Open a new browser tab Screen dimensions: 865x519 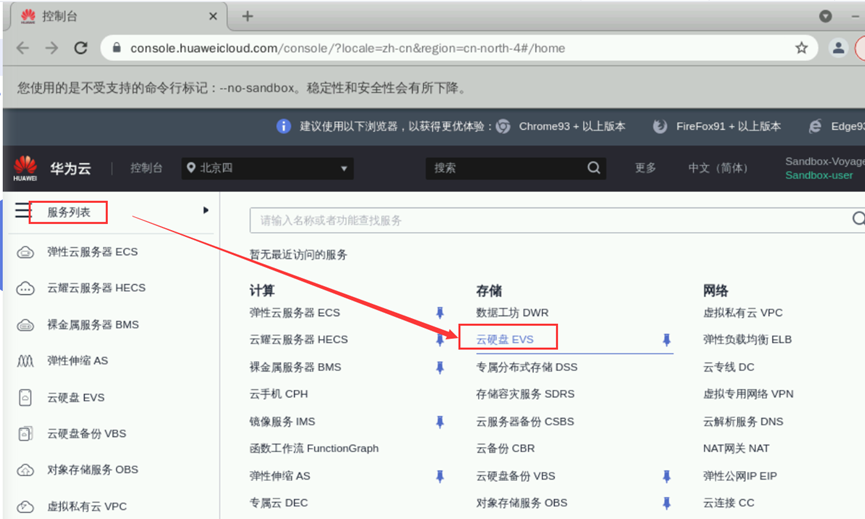pos(248,16)
